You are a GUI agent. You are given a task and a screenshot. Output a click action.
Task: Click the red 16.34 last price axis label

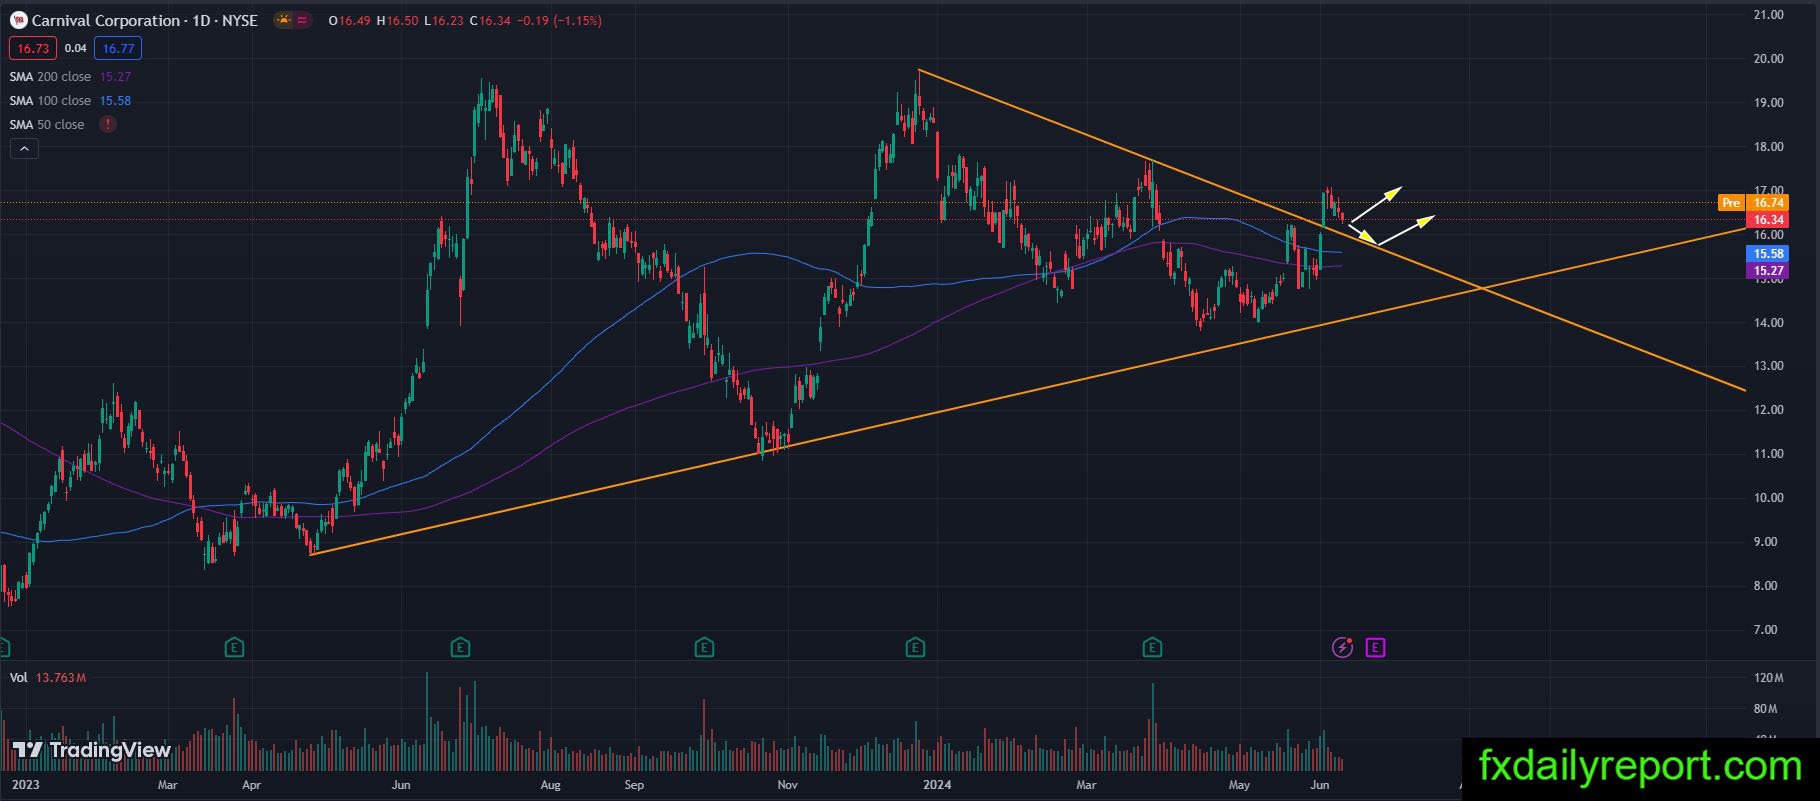1767,220
